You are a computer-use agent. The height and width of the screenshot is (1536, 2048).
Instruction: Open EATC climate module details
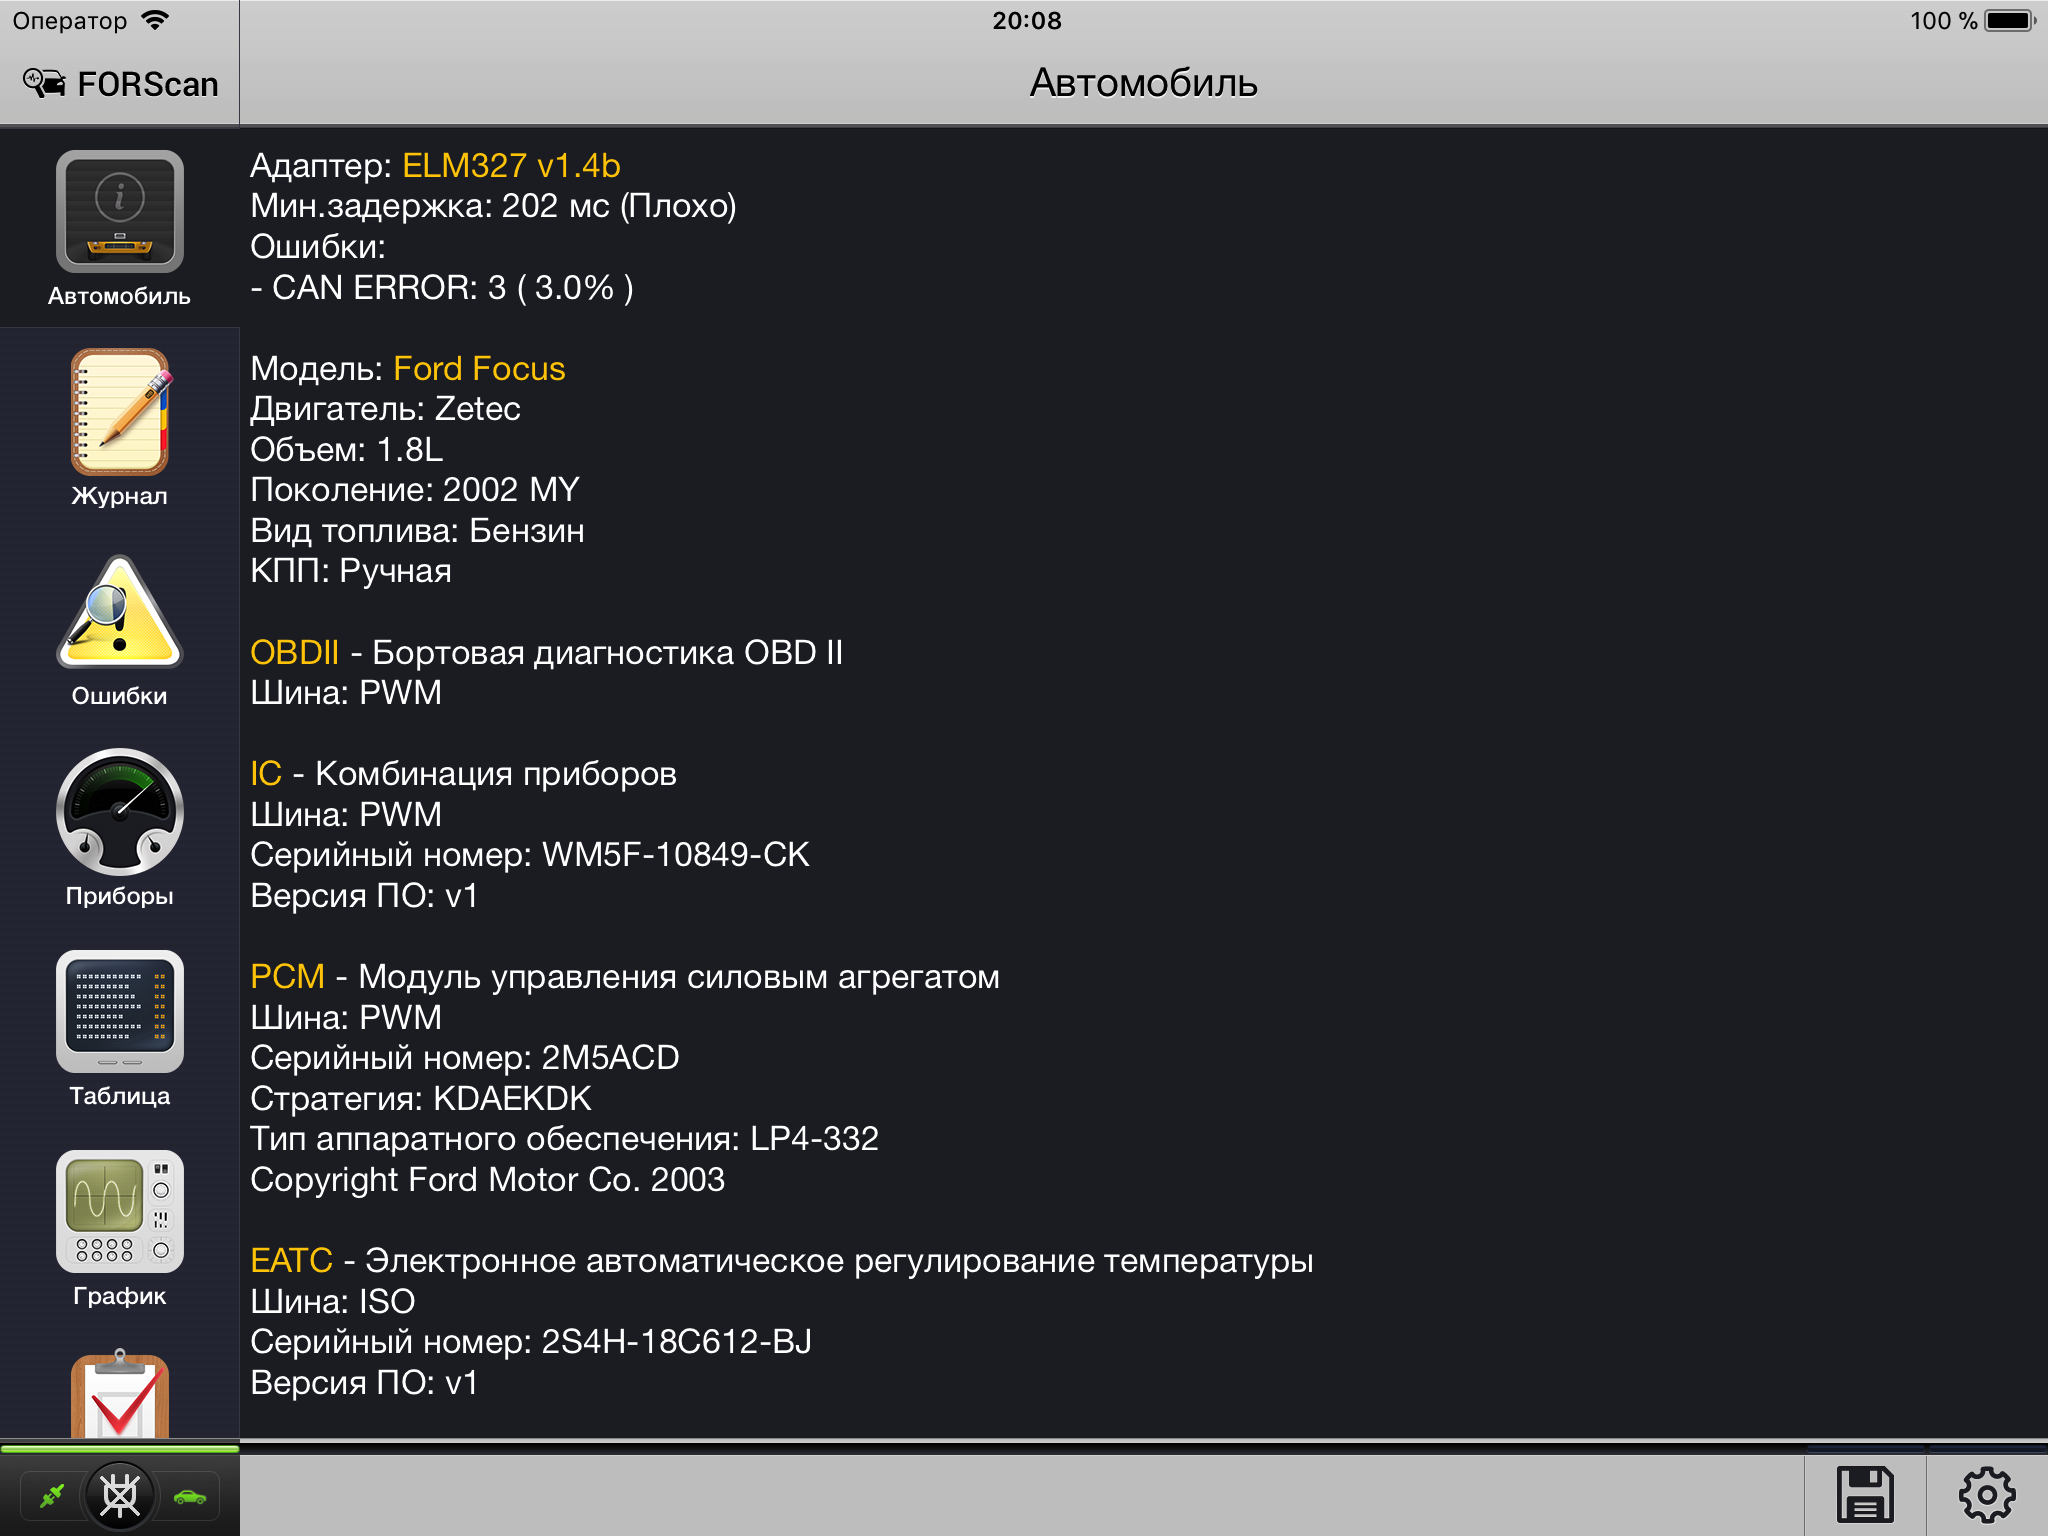pyautogui.click(x=291, y=1261)
